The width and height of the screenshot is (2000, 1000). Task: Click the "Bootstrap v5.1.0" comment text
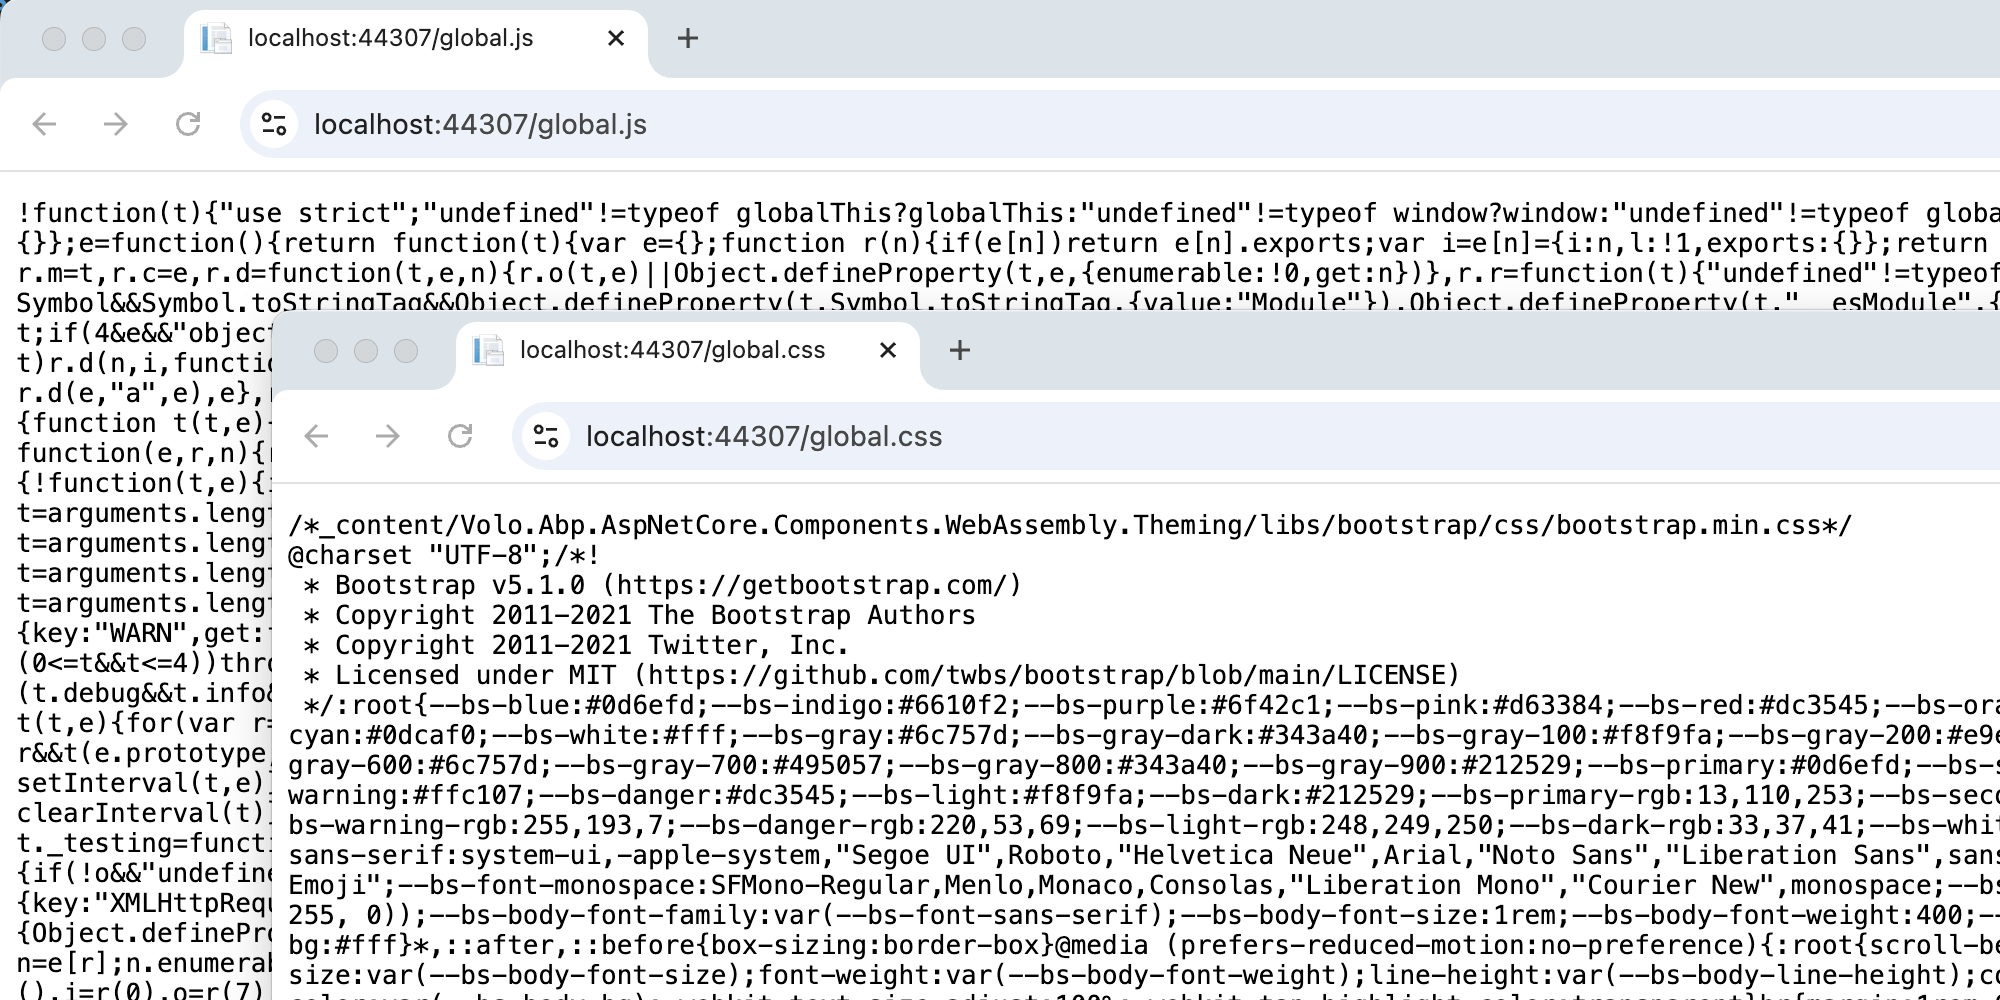[461, 585]
